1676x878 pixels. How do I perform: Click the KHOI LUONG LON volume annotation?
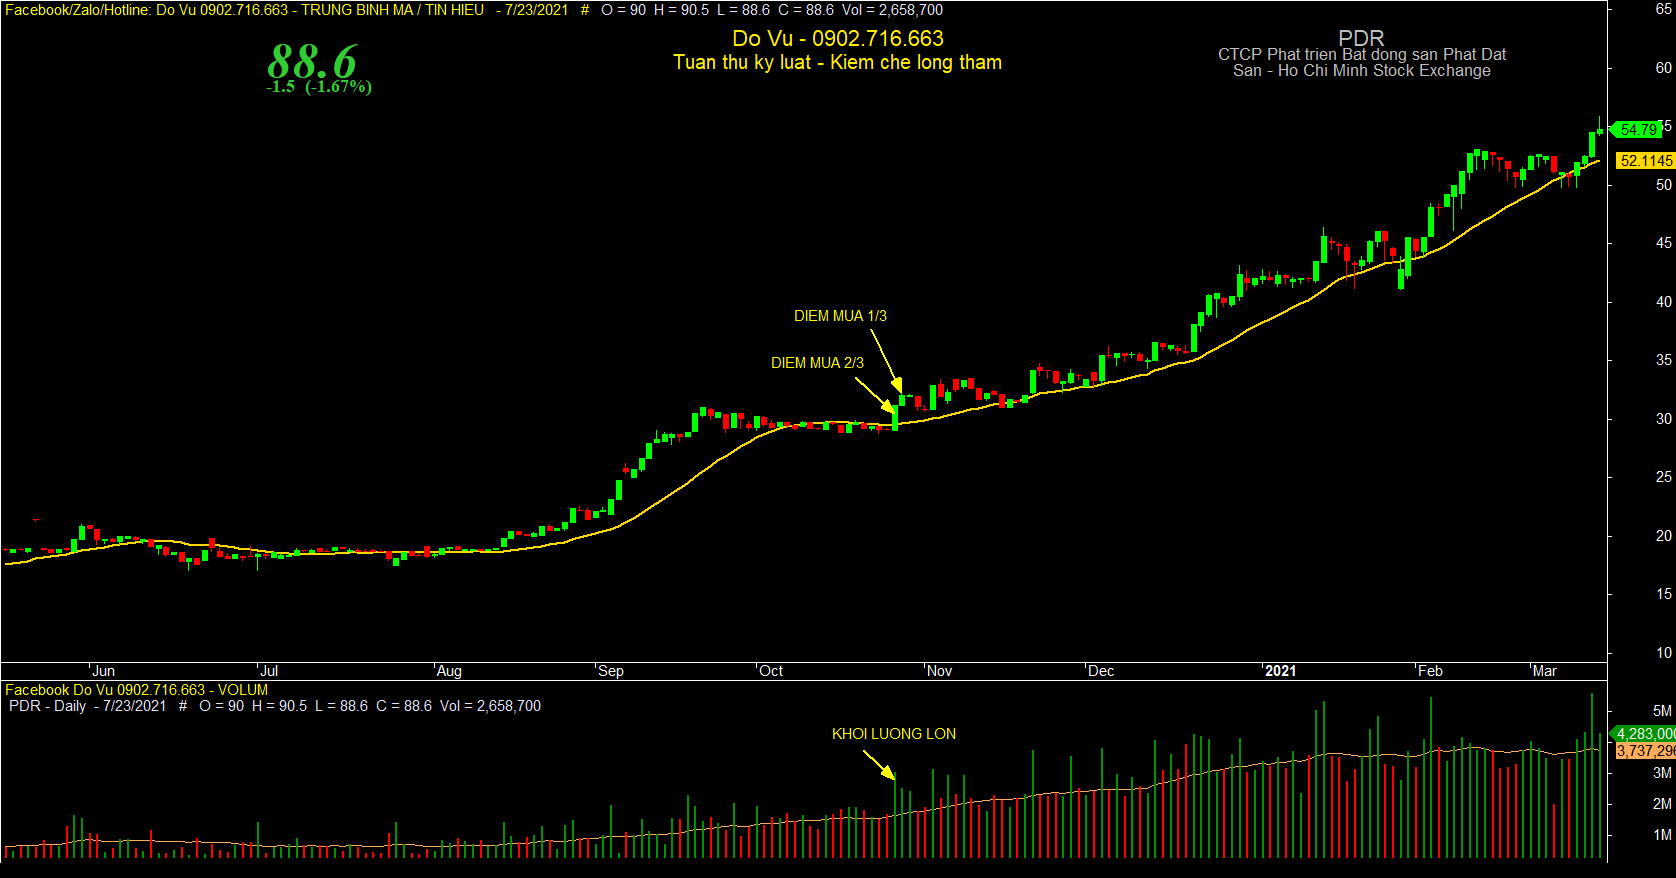coord(894,734)
